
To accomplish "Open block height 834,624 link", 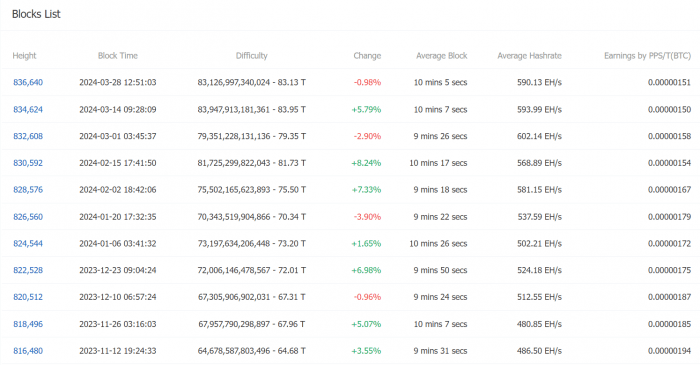I will click(28, 109).
